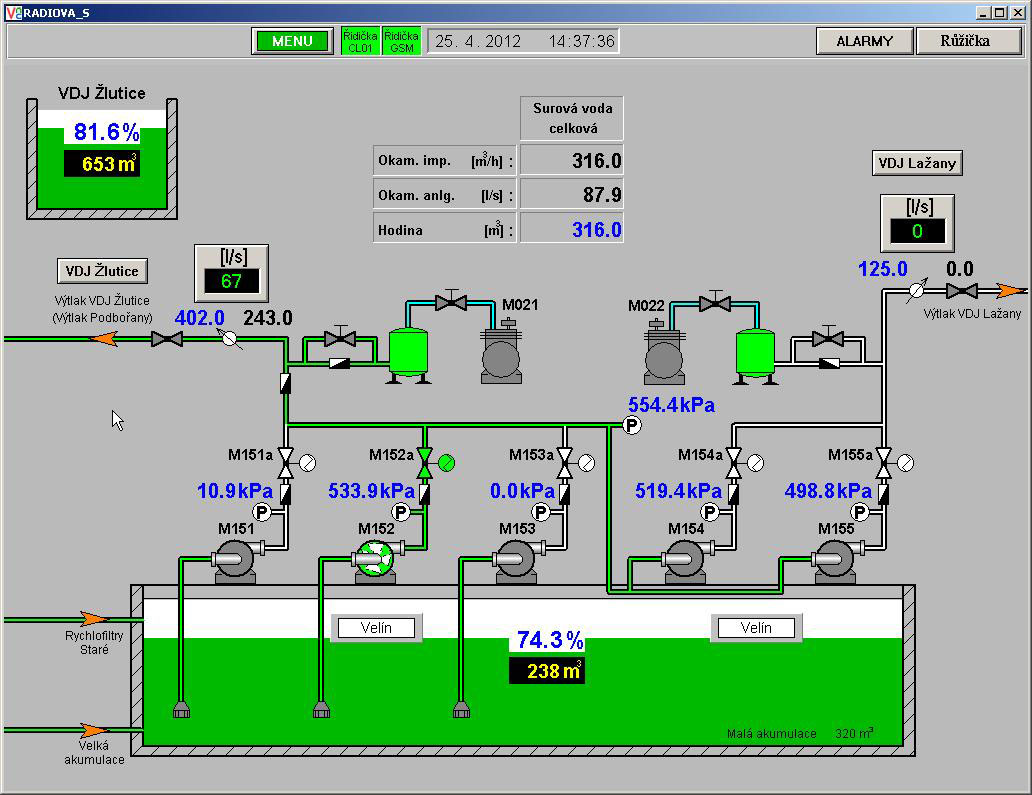
Task: Click Řídička CL01 status indicator
Action: coord(360,41)
